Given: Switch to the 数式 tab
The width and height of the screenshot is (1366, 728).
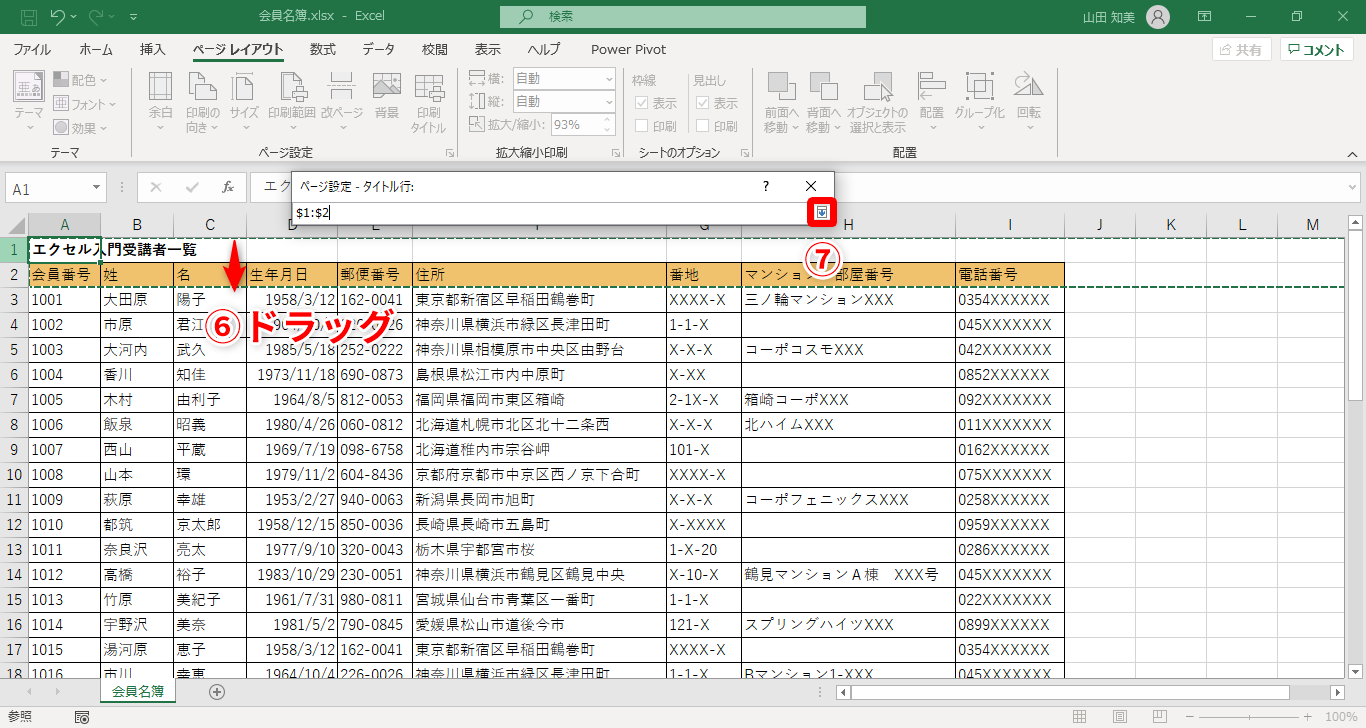Looking at the screenshot, I should coord(323,50).
